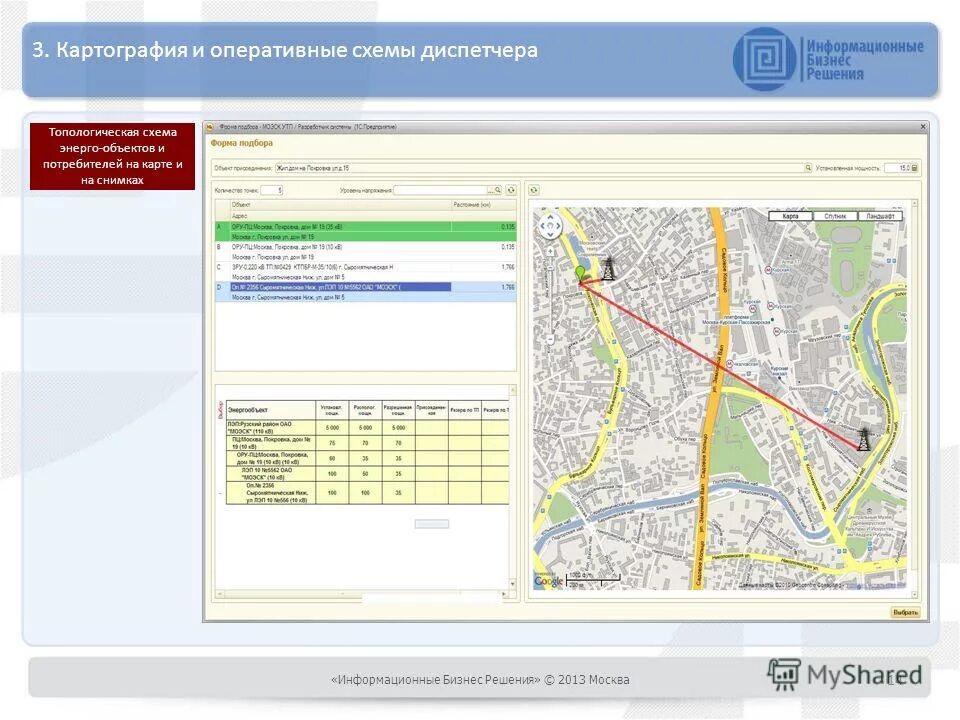Image resolution: width=960 pixels, height=720 pixels.
Task: Click the Адрес sub-header
Action: click(x=340, y=216)
